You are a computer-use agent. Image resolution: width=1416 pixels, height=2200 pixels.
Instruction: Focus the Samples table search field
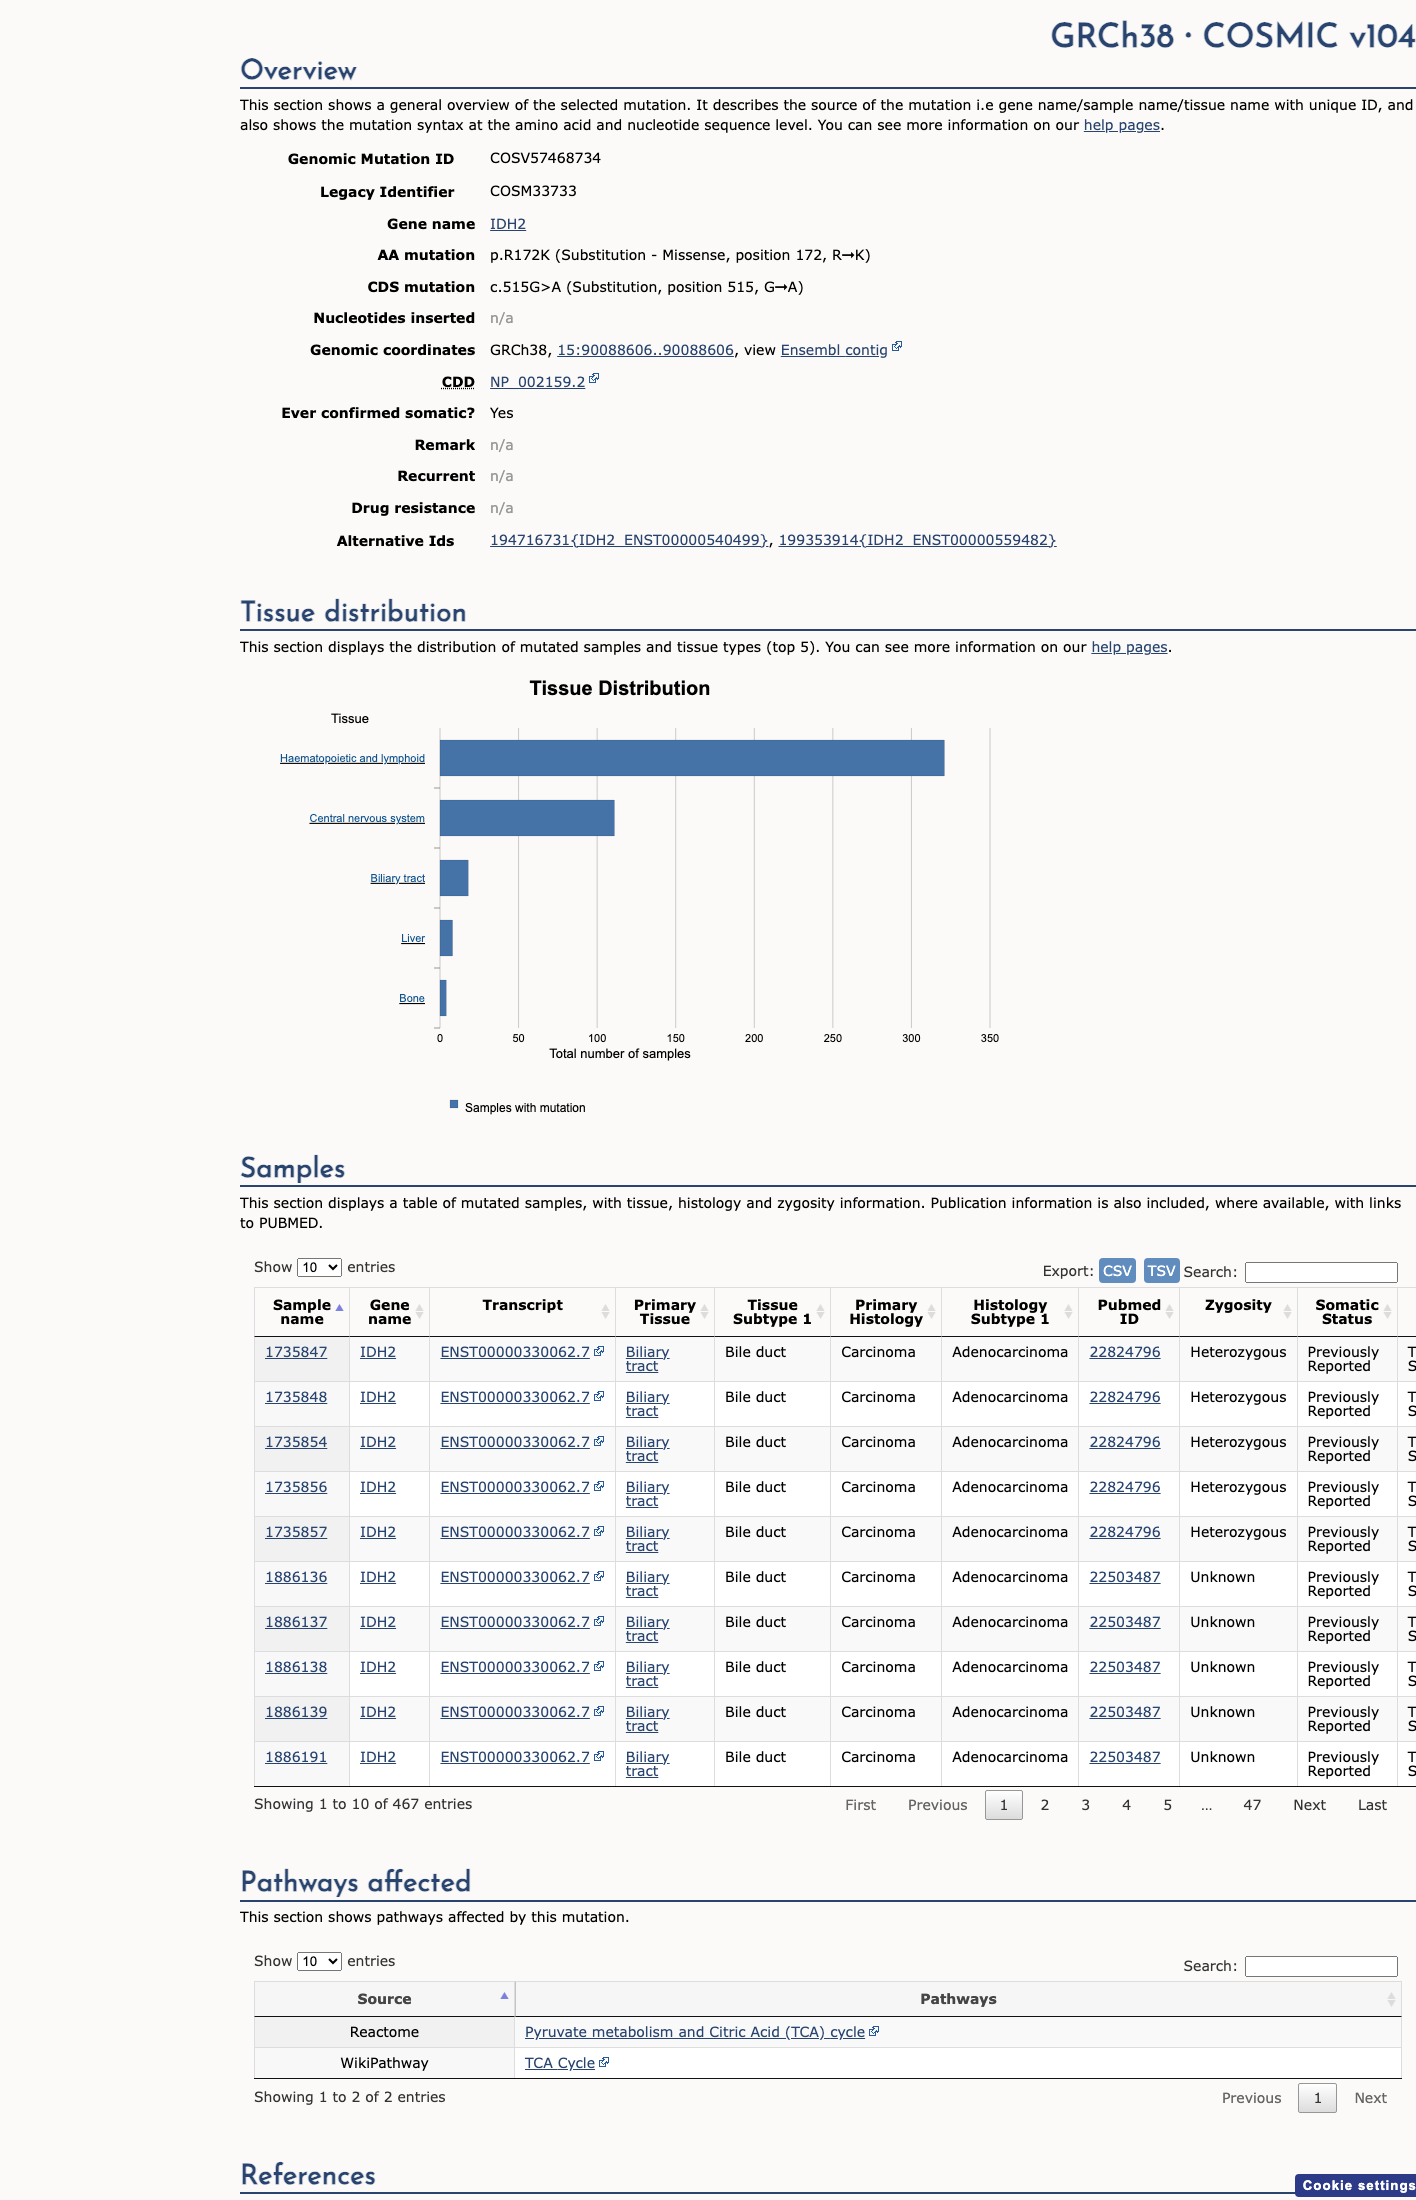click(1321, 1272)
